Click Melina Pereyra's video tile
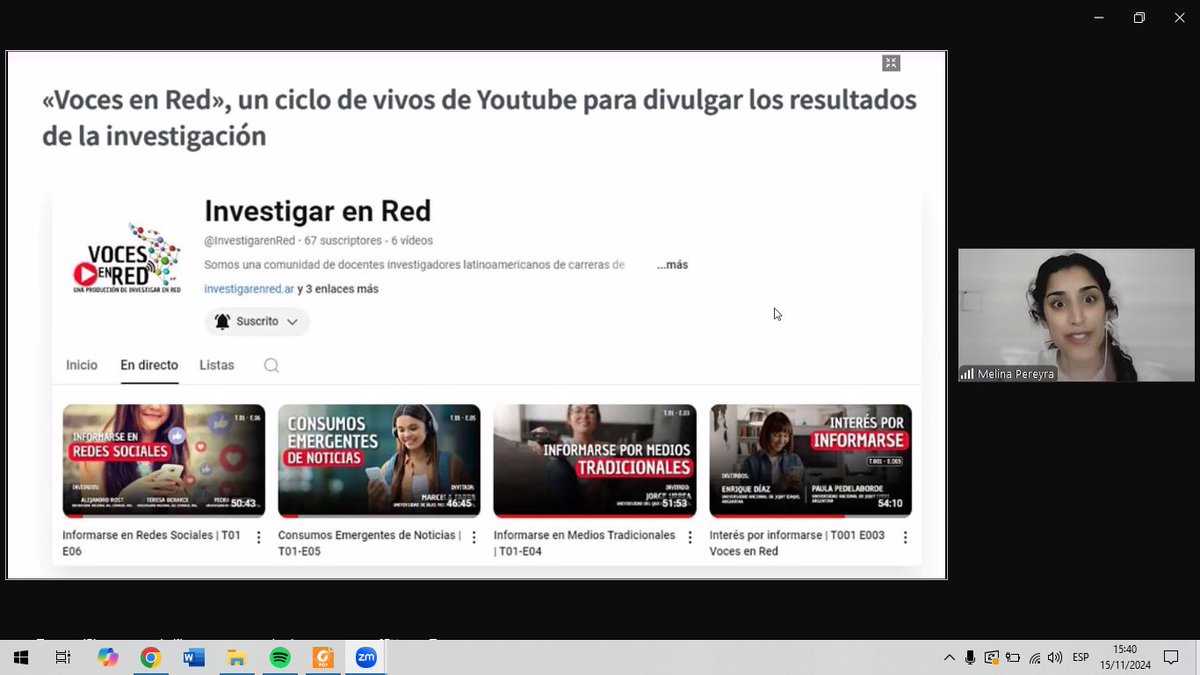This screenshot has height=675, width=1200. pos(1076,315)
